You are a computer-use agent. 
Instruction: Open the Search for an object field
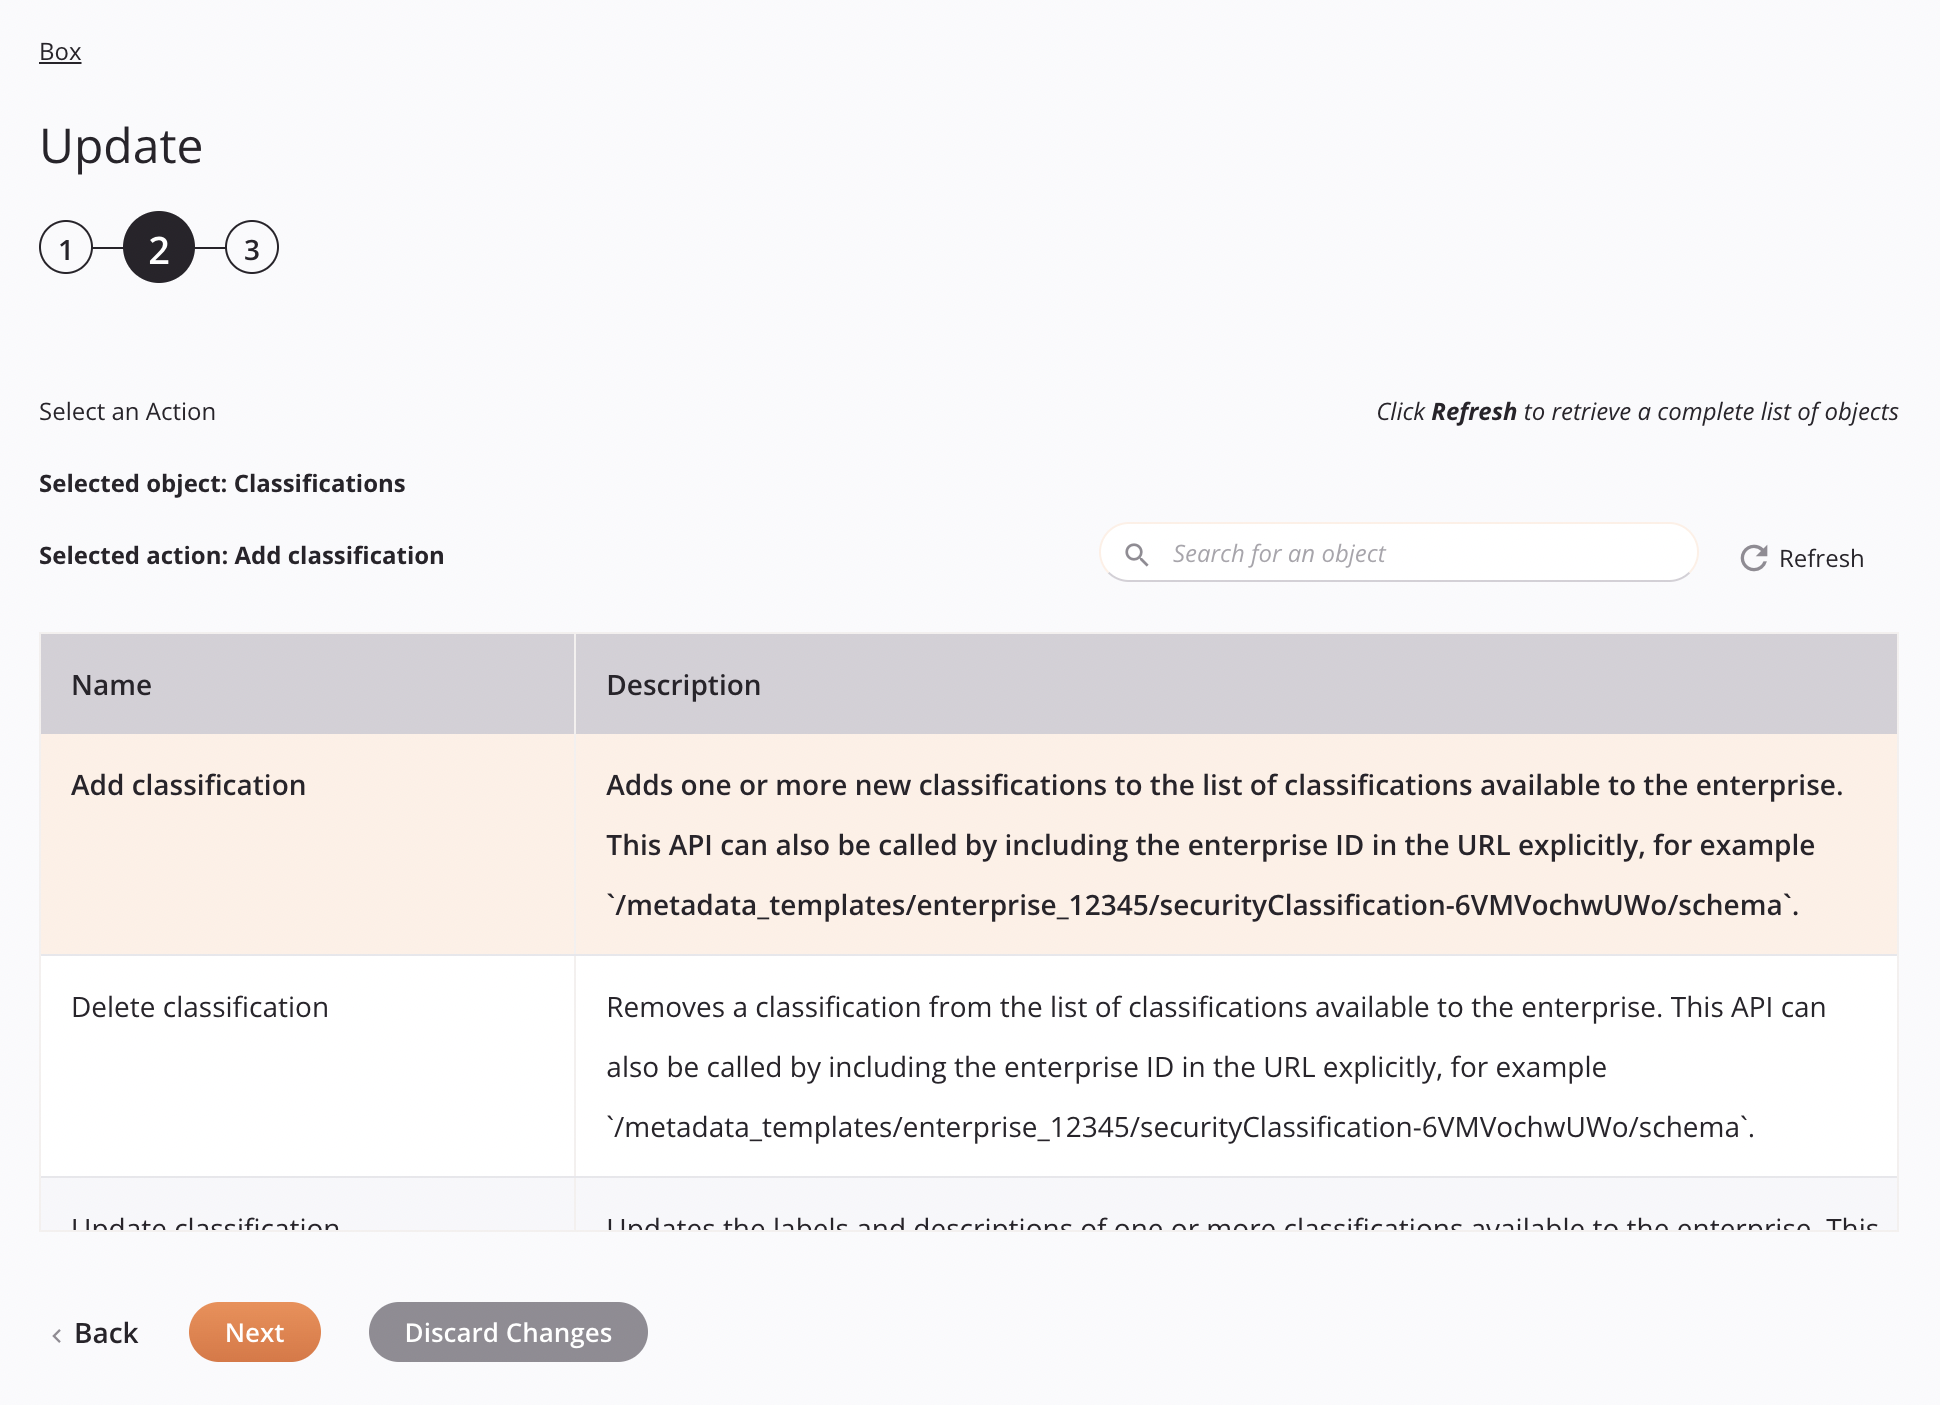click(x=1401, y=553)
